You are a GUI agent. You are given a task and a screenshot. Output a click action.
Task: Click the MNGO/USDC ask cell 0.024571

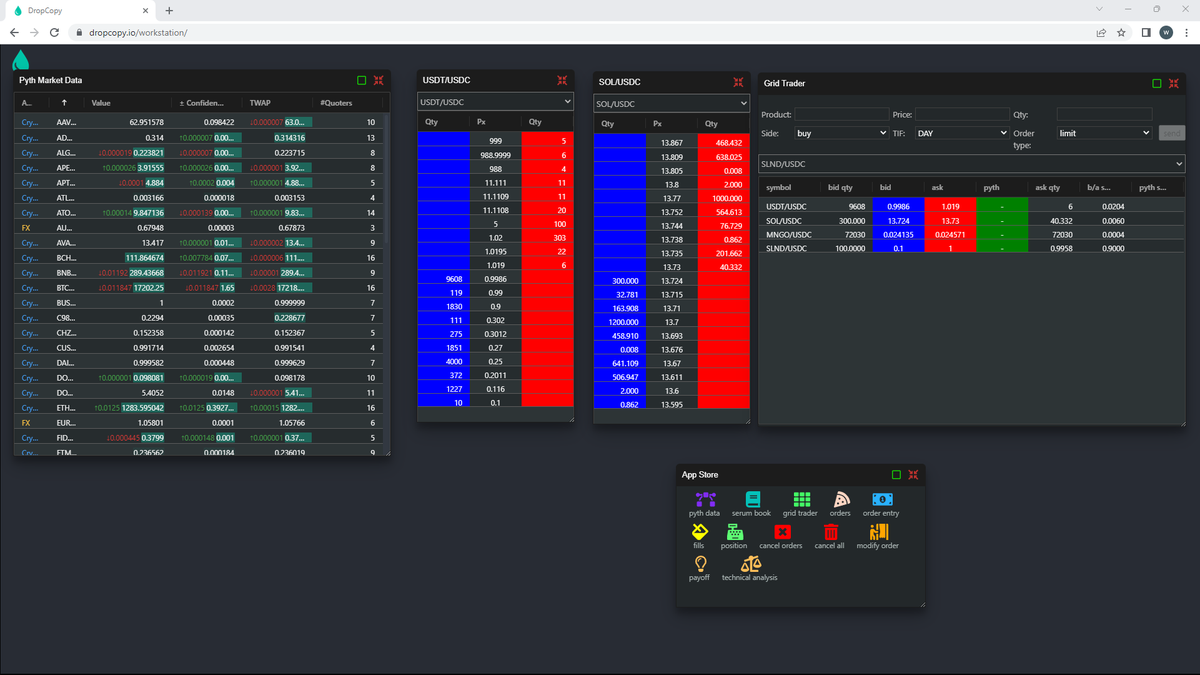pyautogui.click(x=950, y=234)
